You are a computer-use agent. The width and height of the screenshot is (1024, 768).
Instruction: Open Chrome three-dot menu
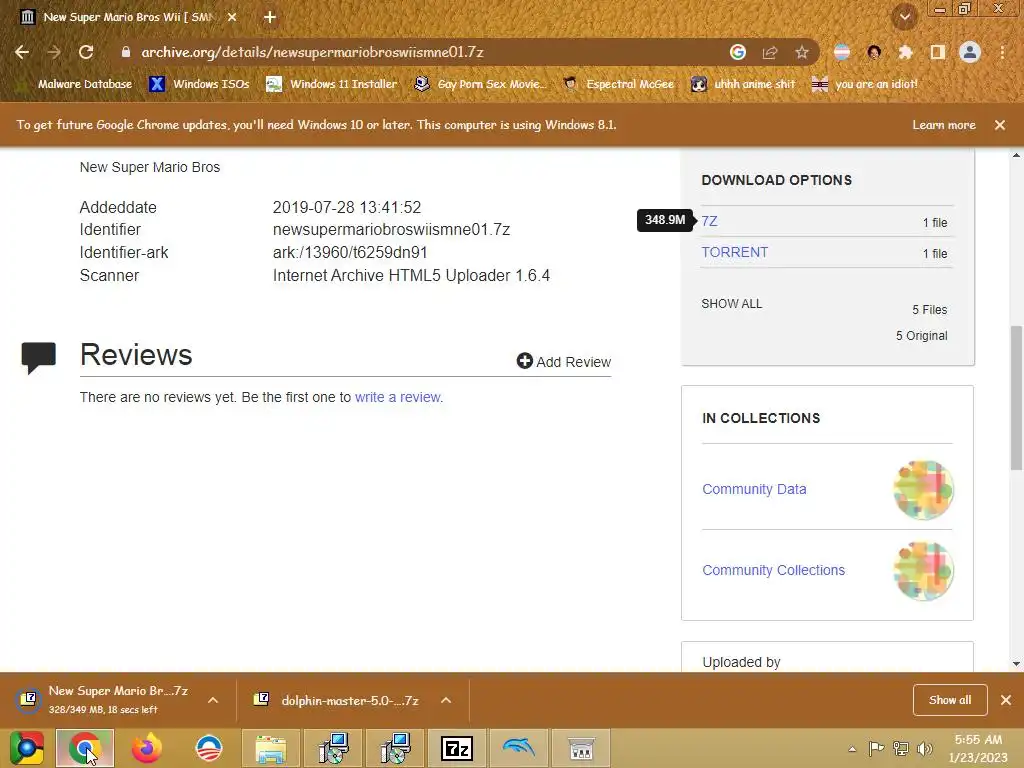[x=1002, y=52]
